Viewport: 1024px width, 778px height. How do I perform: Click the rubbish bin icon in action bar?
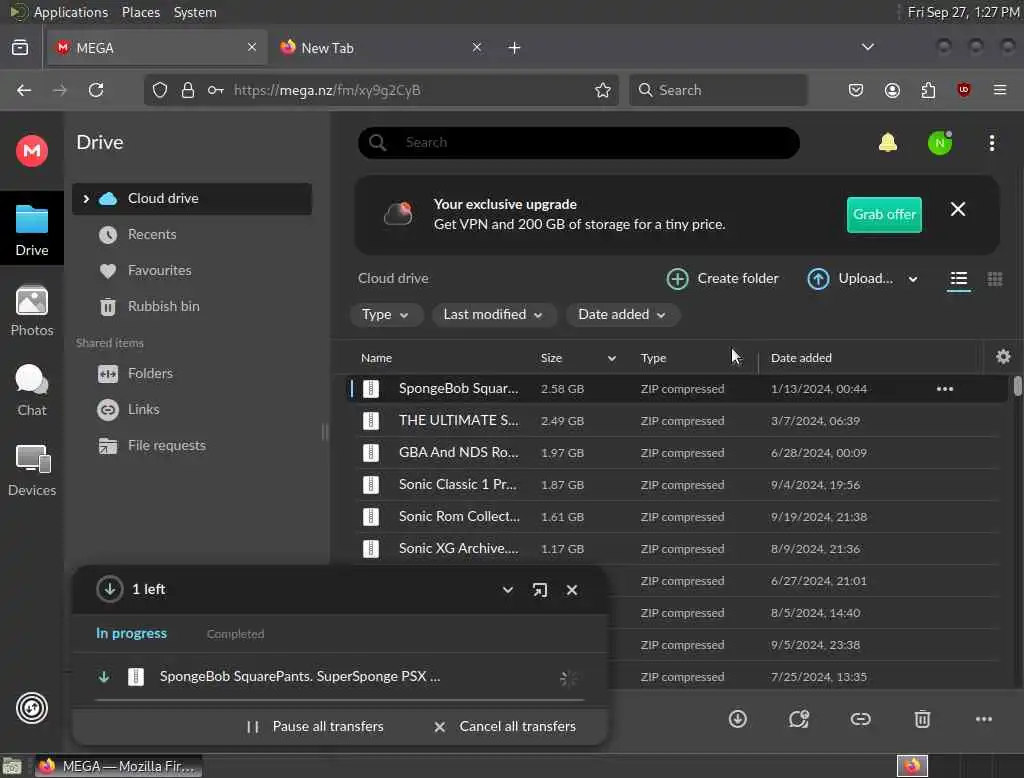pyautogui.click(x=921, y=719)
